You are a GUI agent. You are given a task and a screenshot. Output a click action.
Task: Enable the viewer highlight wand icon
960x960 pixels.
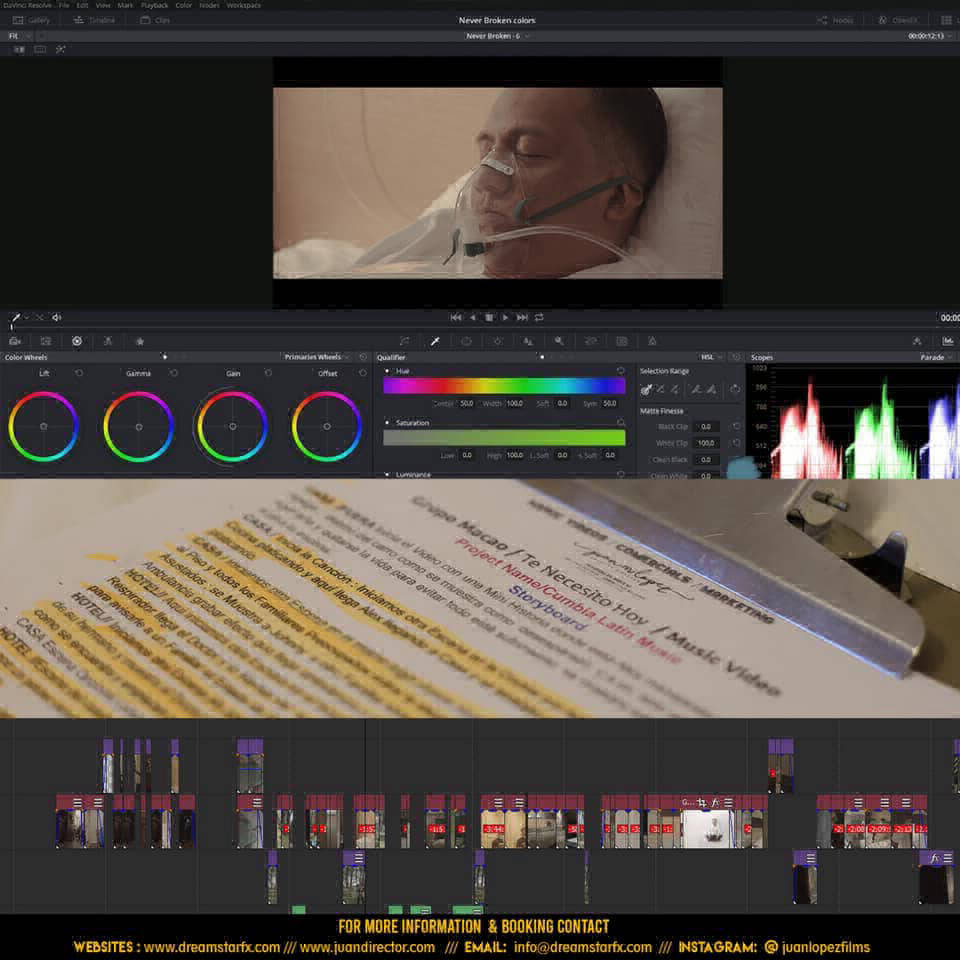[61, 49]
